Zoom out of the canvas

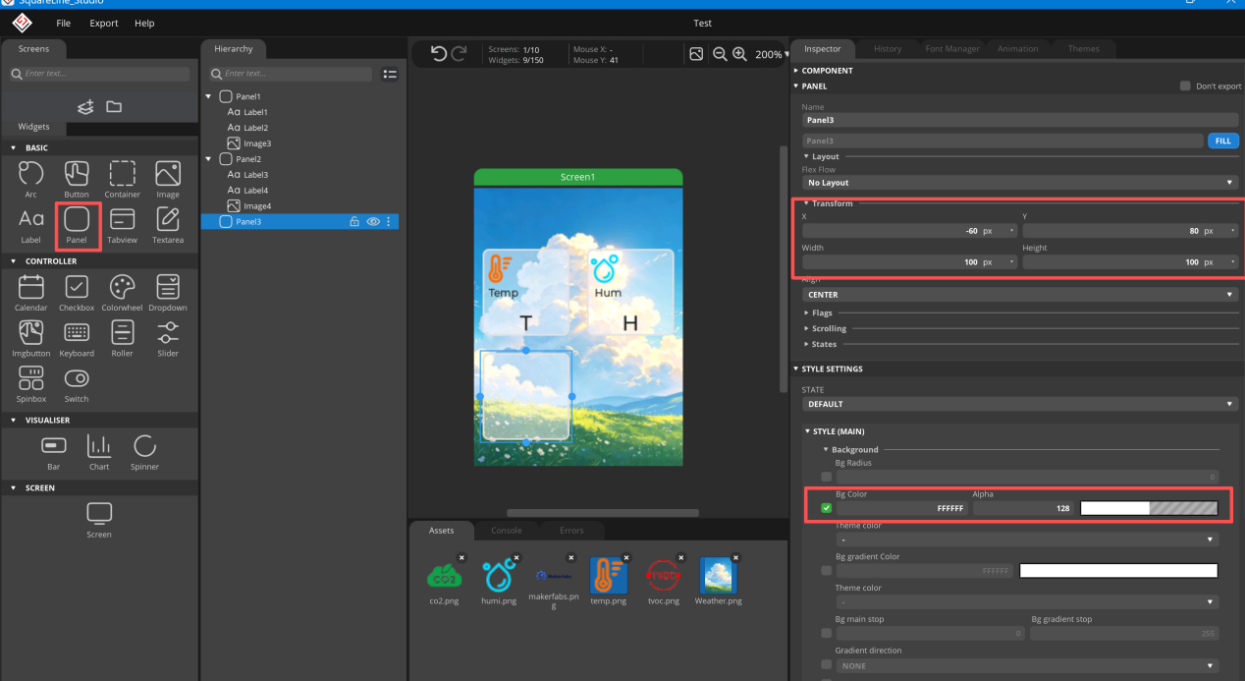(719, 54)
